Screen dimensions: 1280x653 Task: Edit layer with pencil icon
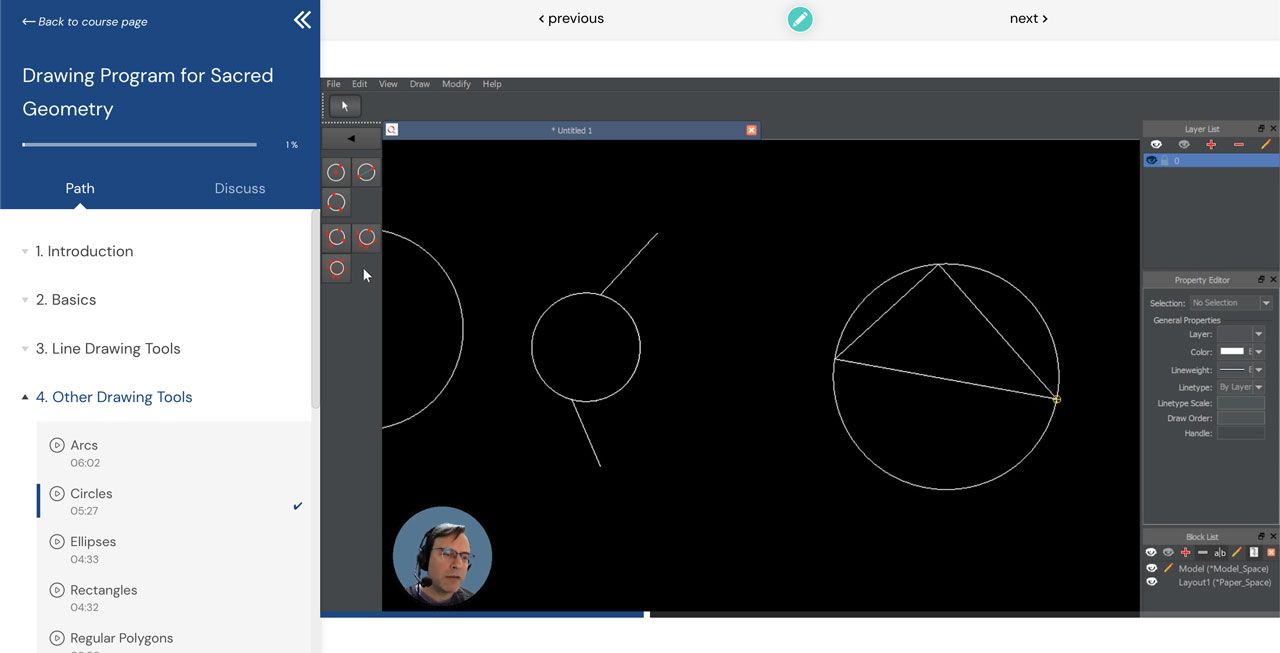tap(1266, 145)
